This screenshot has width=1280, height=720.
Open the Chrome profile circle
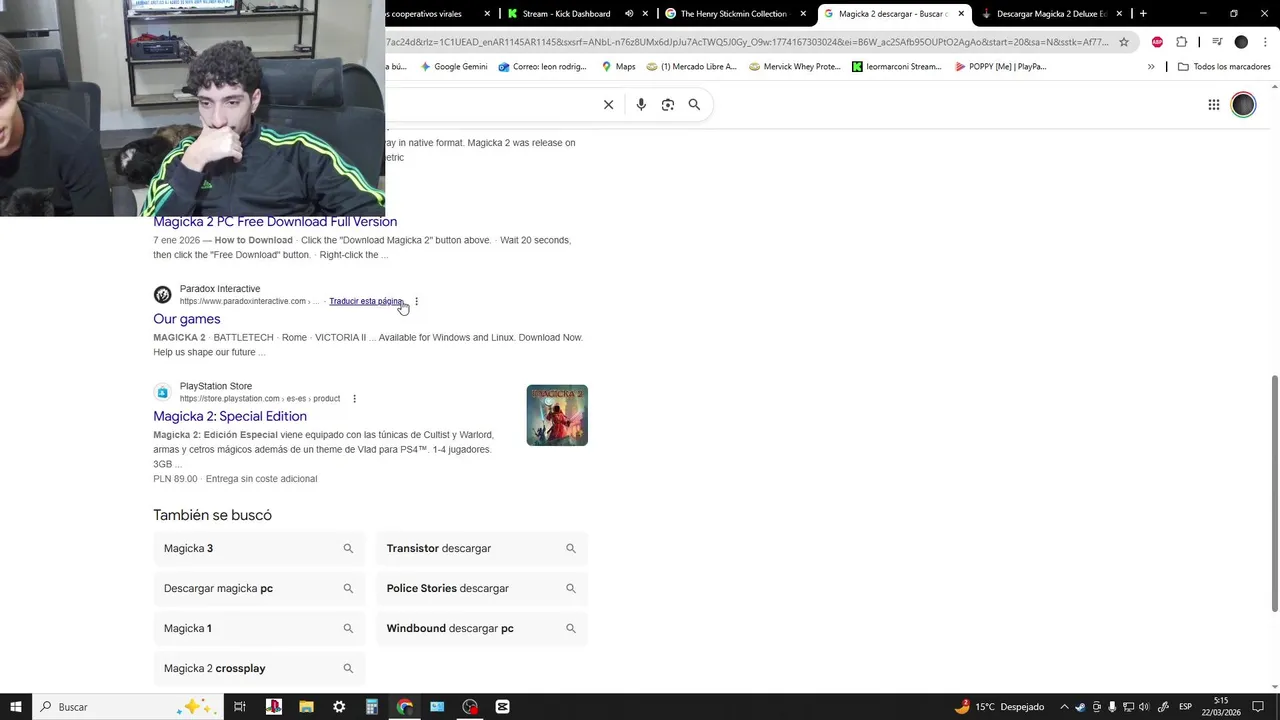click(1241, 42)
